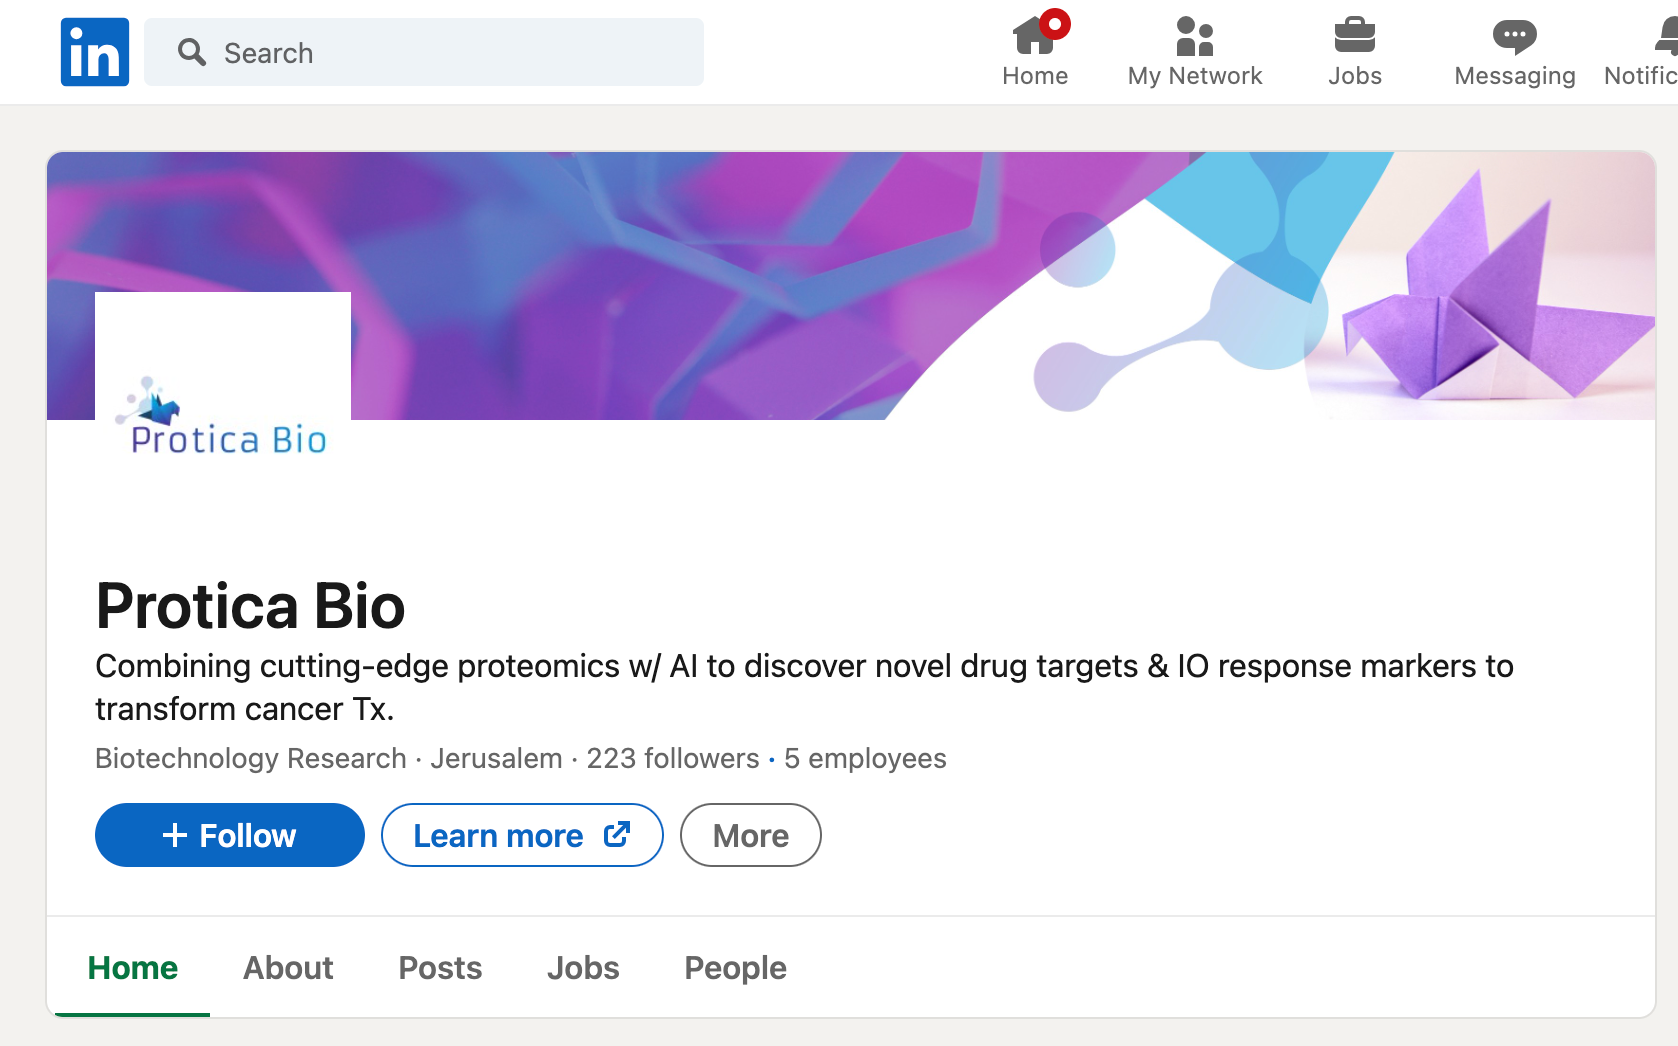Click the Learn more external link button

click(x=522, y=835)
